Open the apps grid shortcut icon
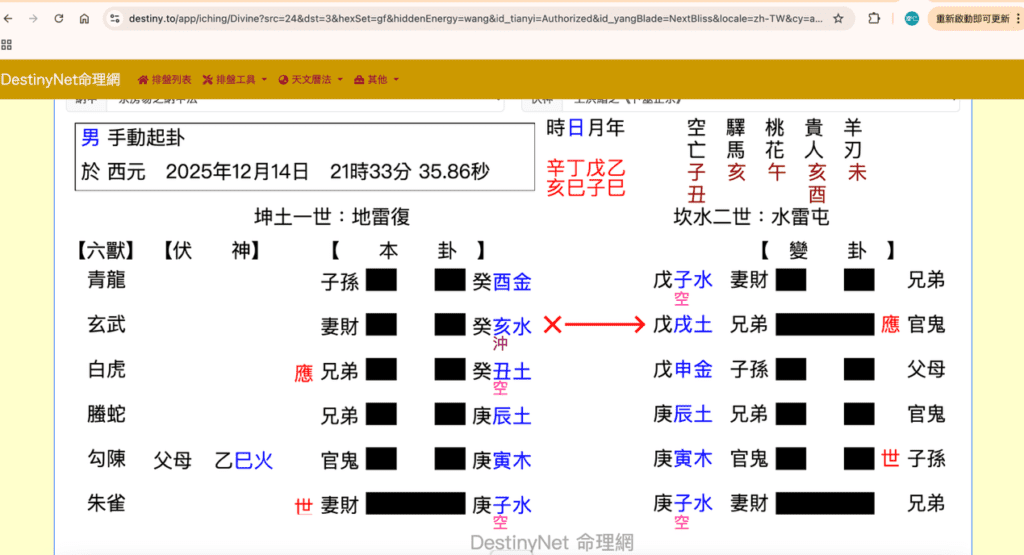Screen dimensions: 1024x555 pos(7,45)
